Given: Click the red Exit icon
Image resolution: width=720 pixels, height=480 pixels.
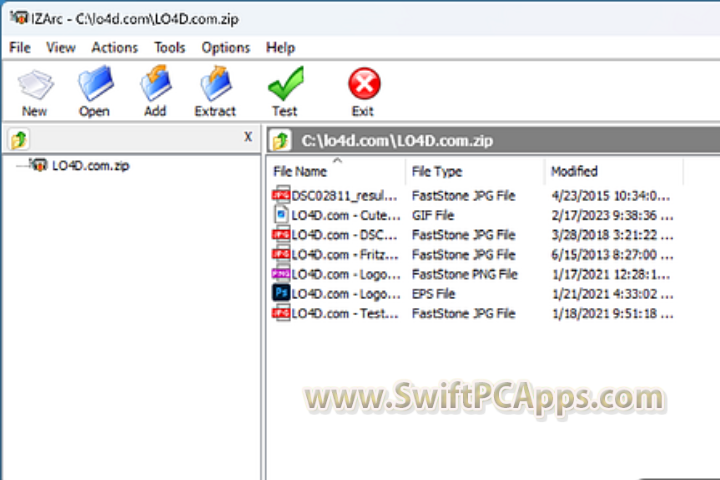Looking at the screenshot, I should point(364,84).
